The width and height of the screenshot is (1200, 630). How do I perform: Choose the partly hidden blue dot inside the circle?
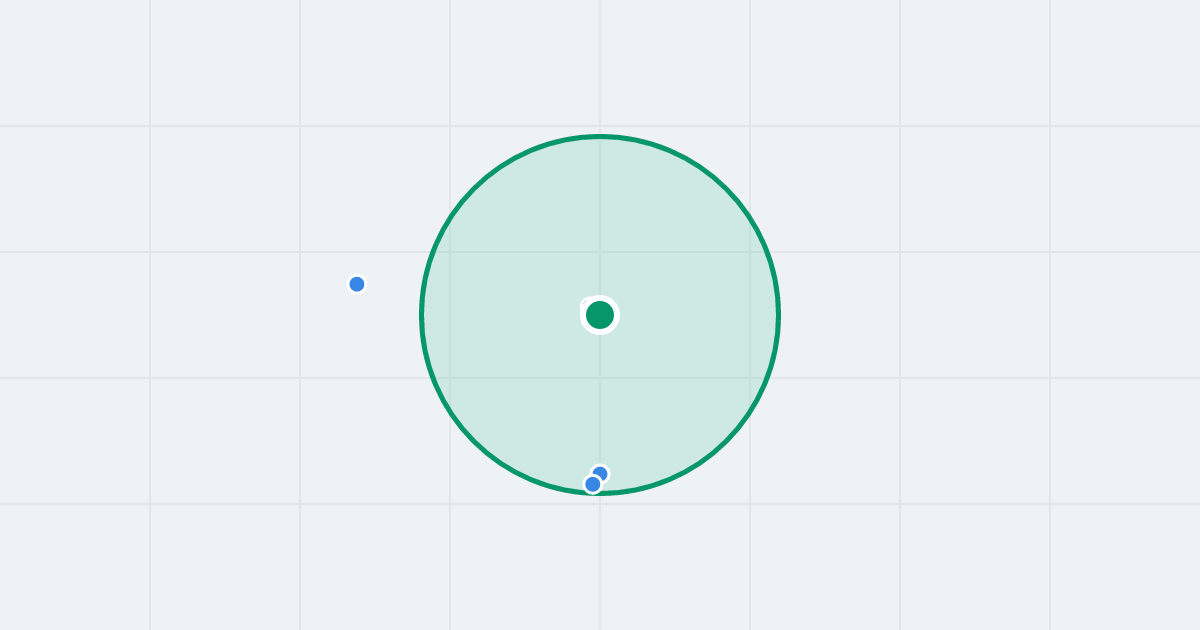601,472
